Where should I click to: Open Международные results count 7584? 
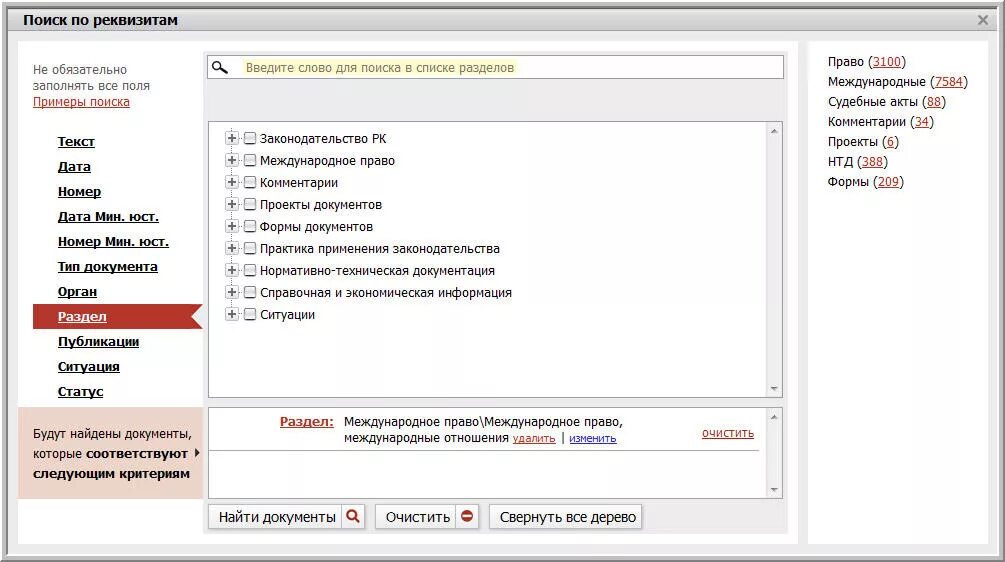[949, 81]
